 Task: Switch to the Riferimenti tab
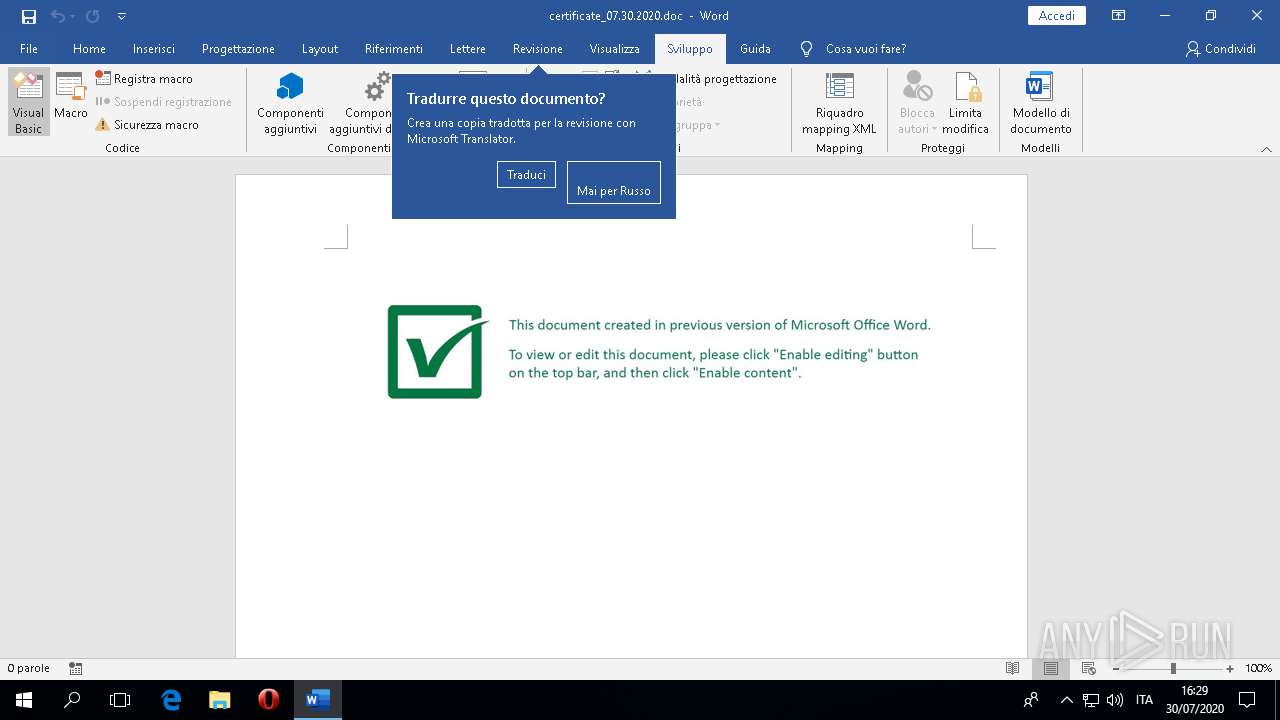[394, 49]
